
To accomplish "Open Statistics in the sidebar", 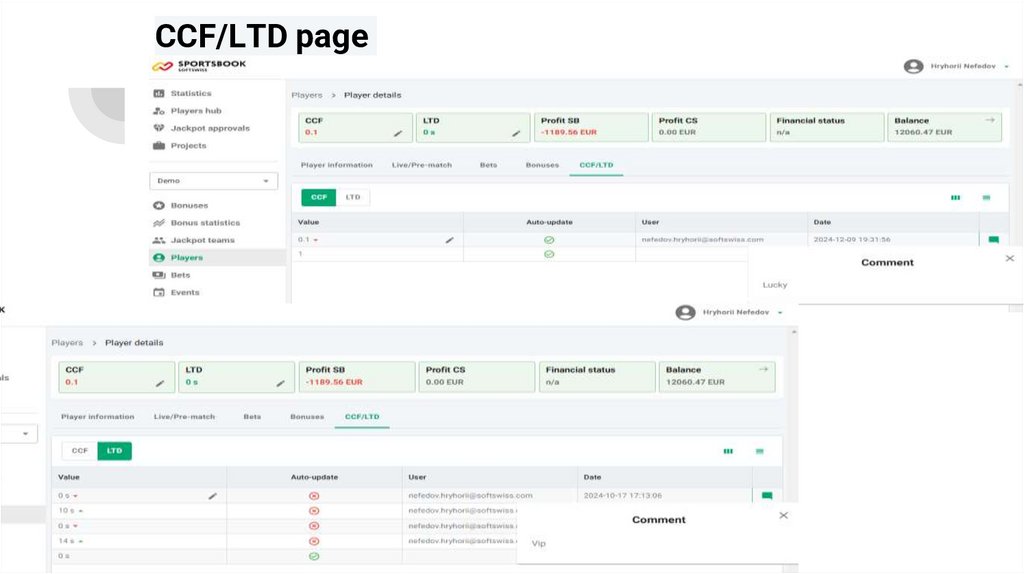I will [191, 93].
